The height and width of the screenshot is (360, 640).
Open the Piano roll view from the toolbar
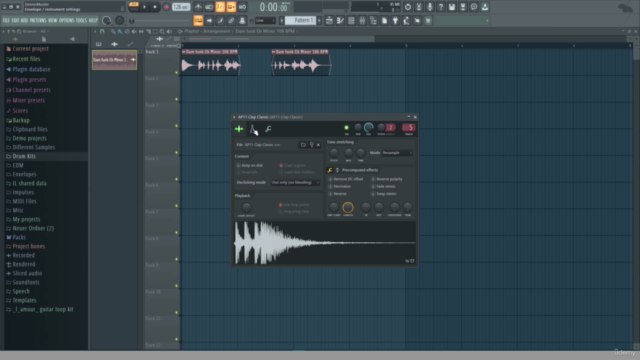coord(340,20)
